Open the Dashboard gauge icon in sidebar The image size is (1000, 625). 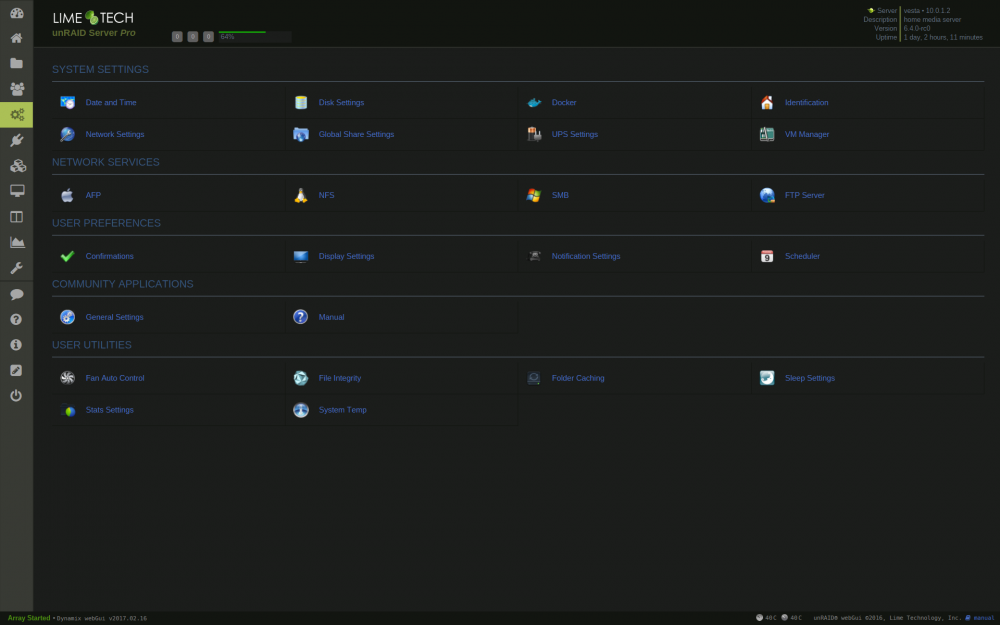[17, 13]
